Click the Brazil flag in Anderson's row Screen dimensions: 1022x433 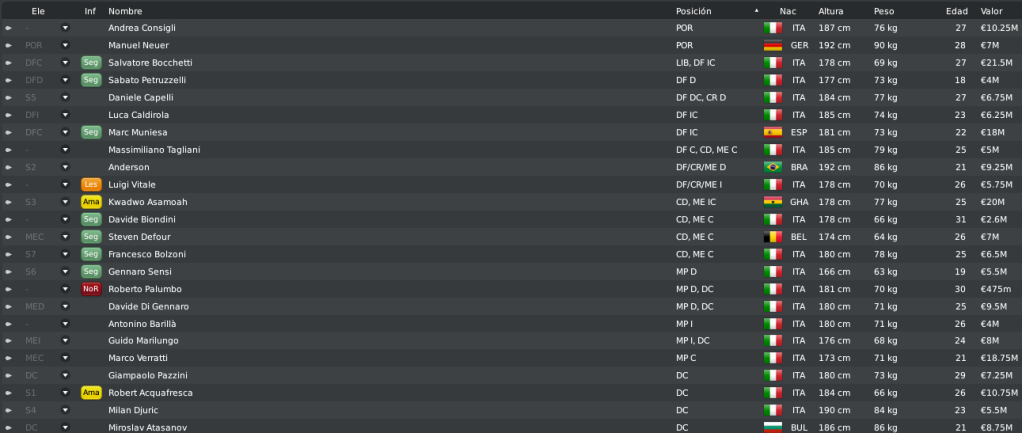tap(772, 167)
